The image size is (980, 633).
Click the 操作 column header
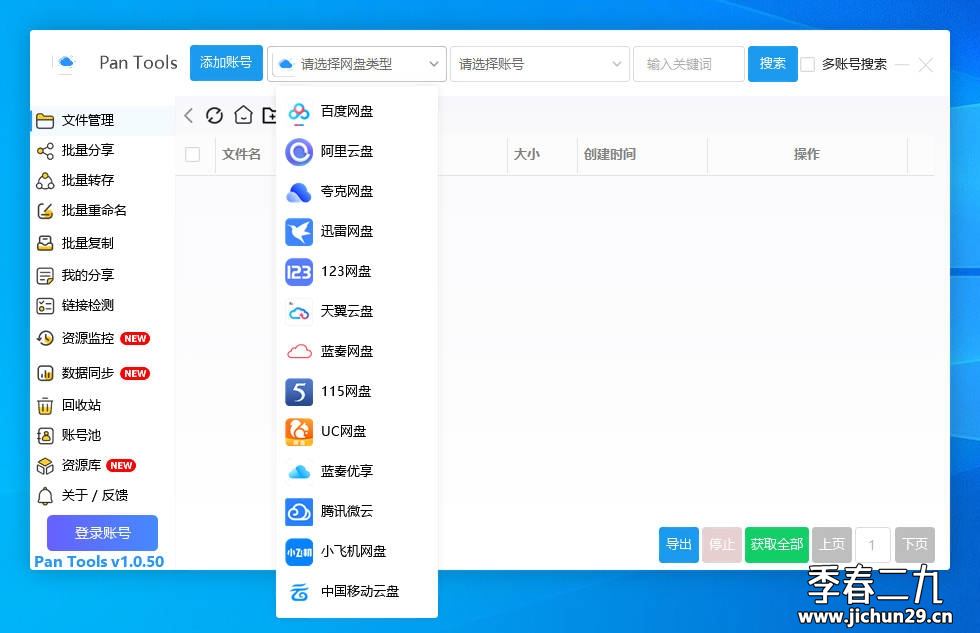click(806, 154)
